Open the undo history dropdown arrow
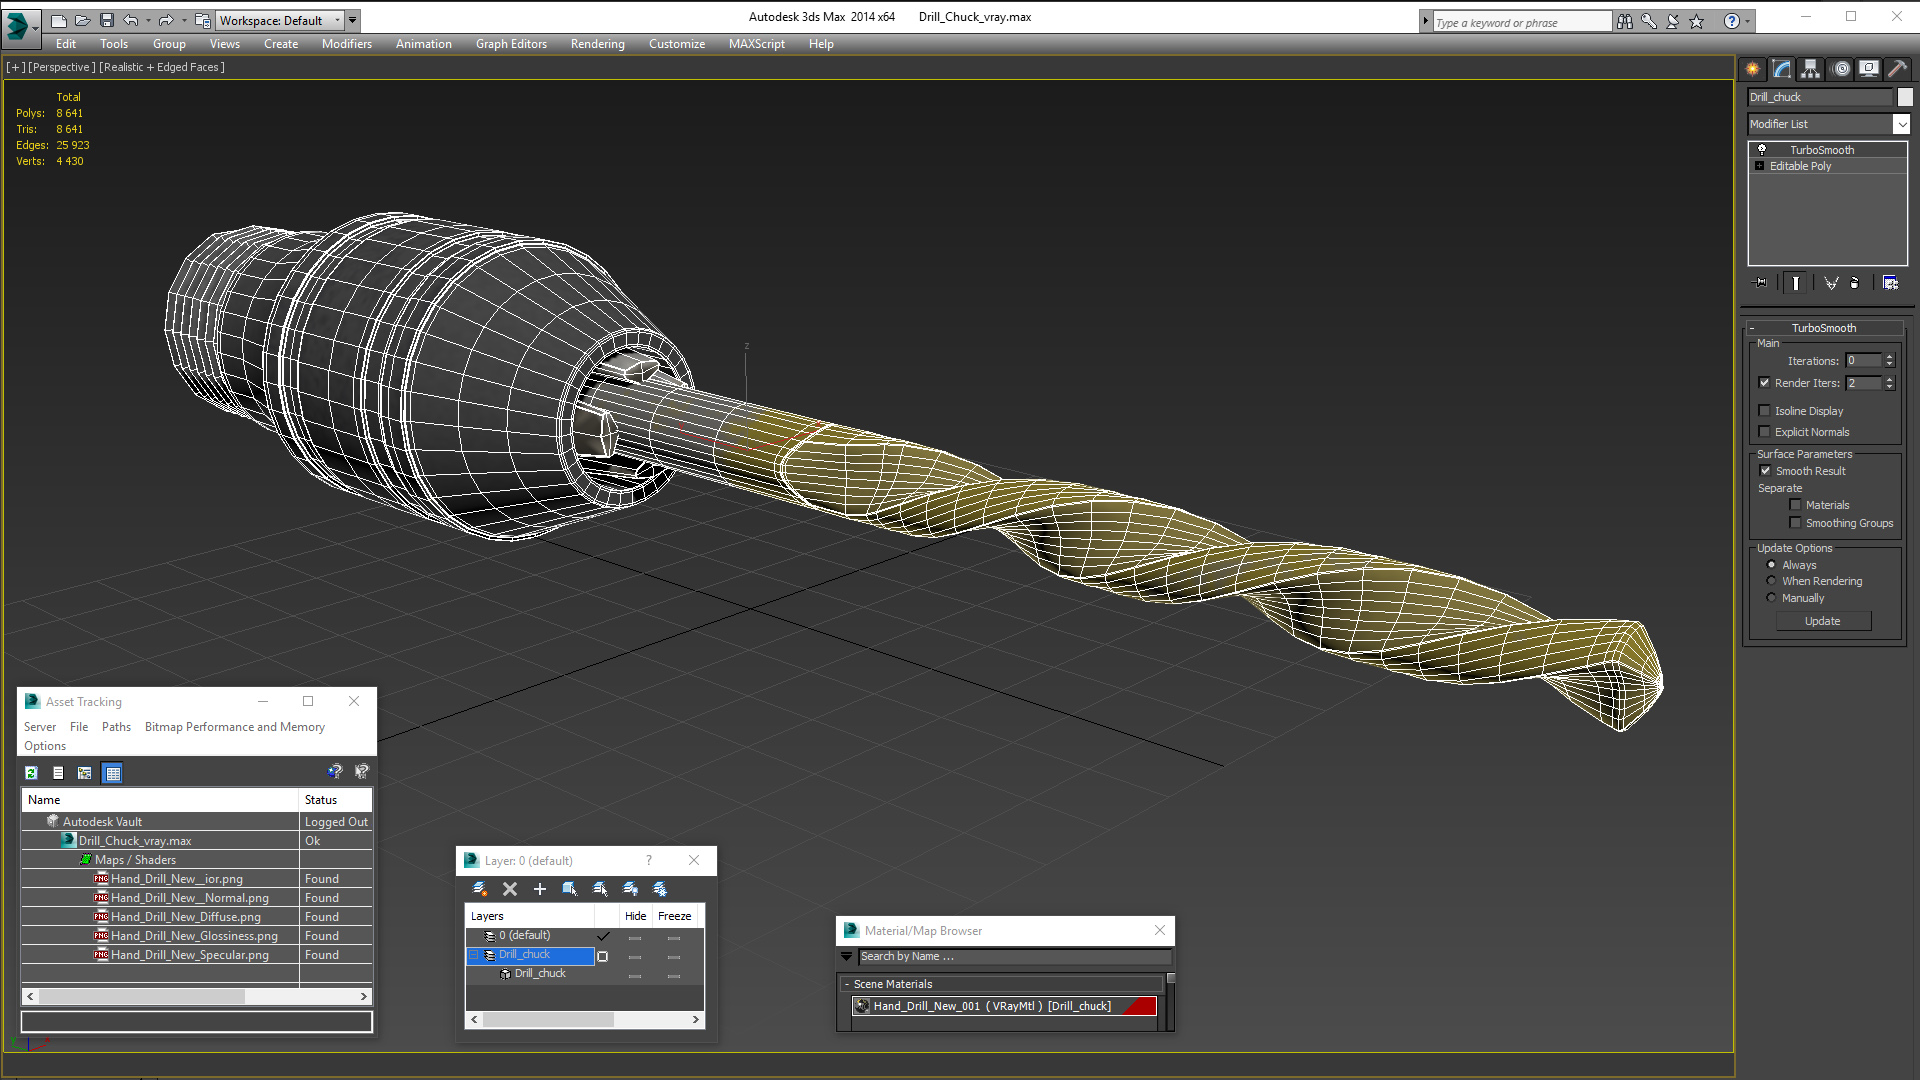Screen dimensions: 1920x1080 pyautogui.click(x=148, y=20)
